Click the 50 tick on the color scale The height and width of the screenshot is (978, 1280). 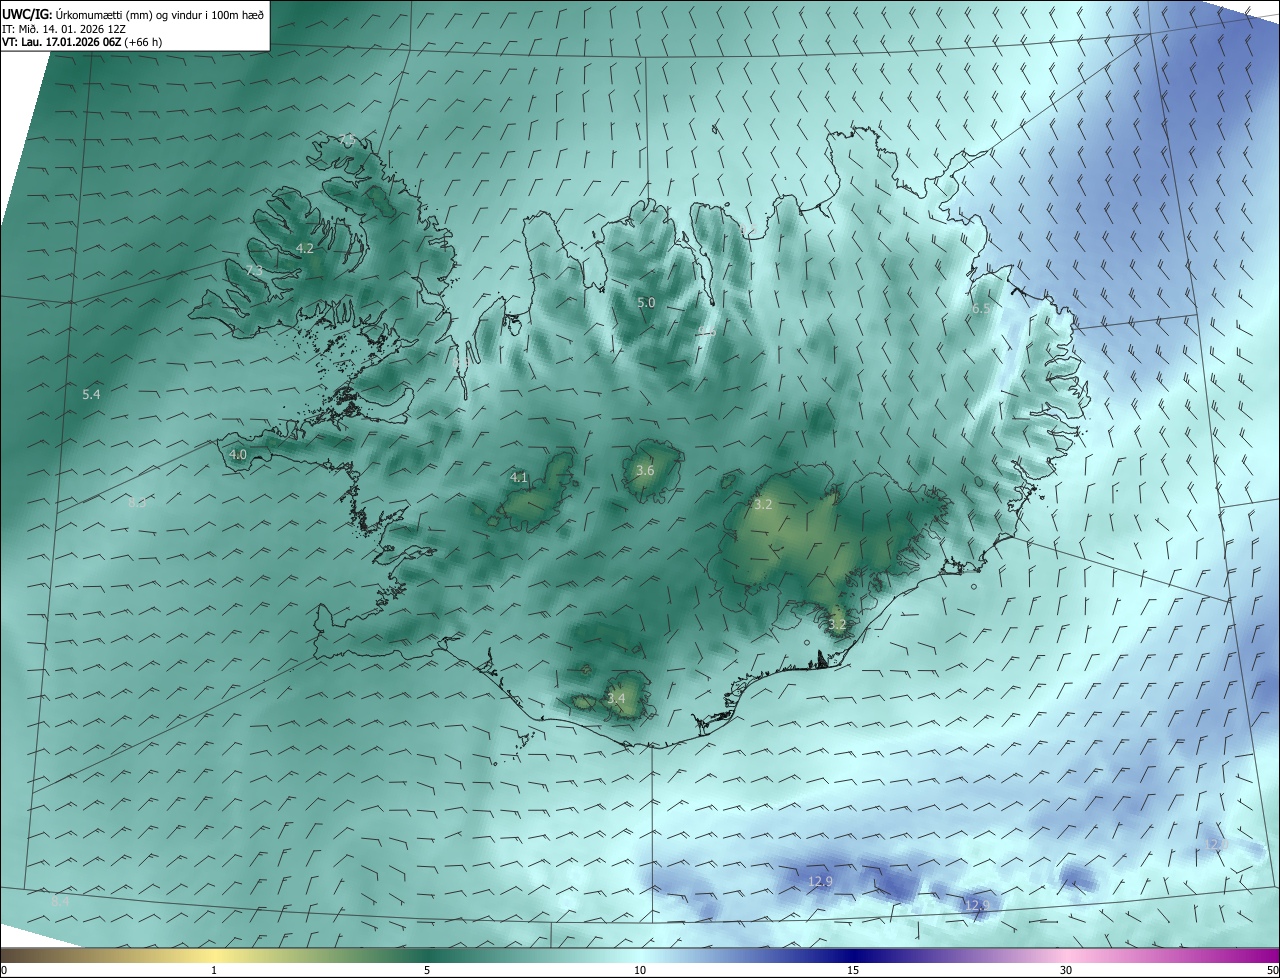[1272, 970]
